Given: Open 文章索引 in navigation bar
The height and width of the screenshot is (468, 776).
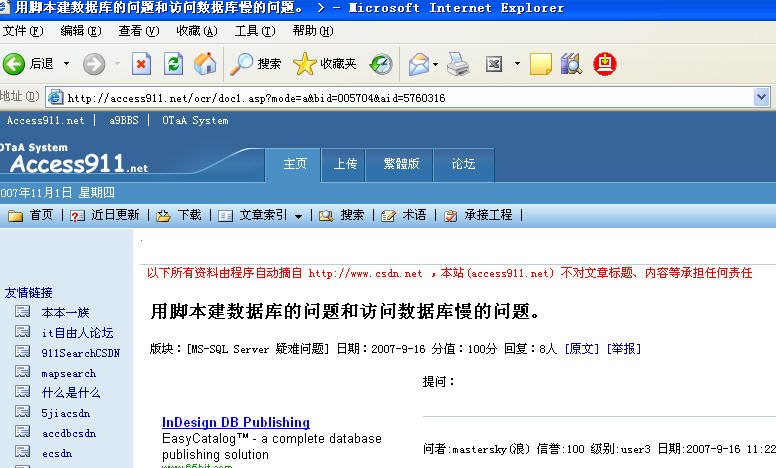Looking at the screenshot, I should [x=263, y=215].
